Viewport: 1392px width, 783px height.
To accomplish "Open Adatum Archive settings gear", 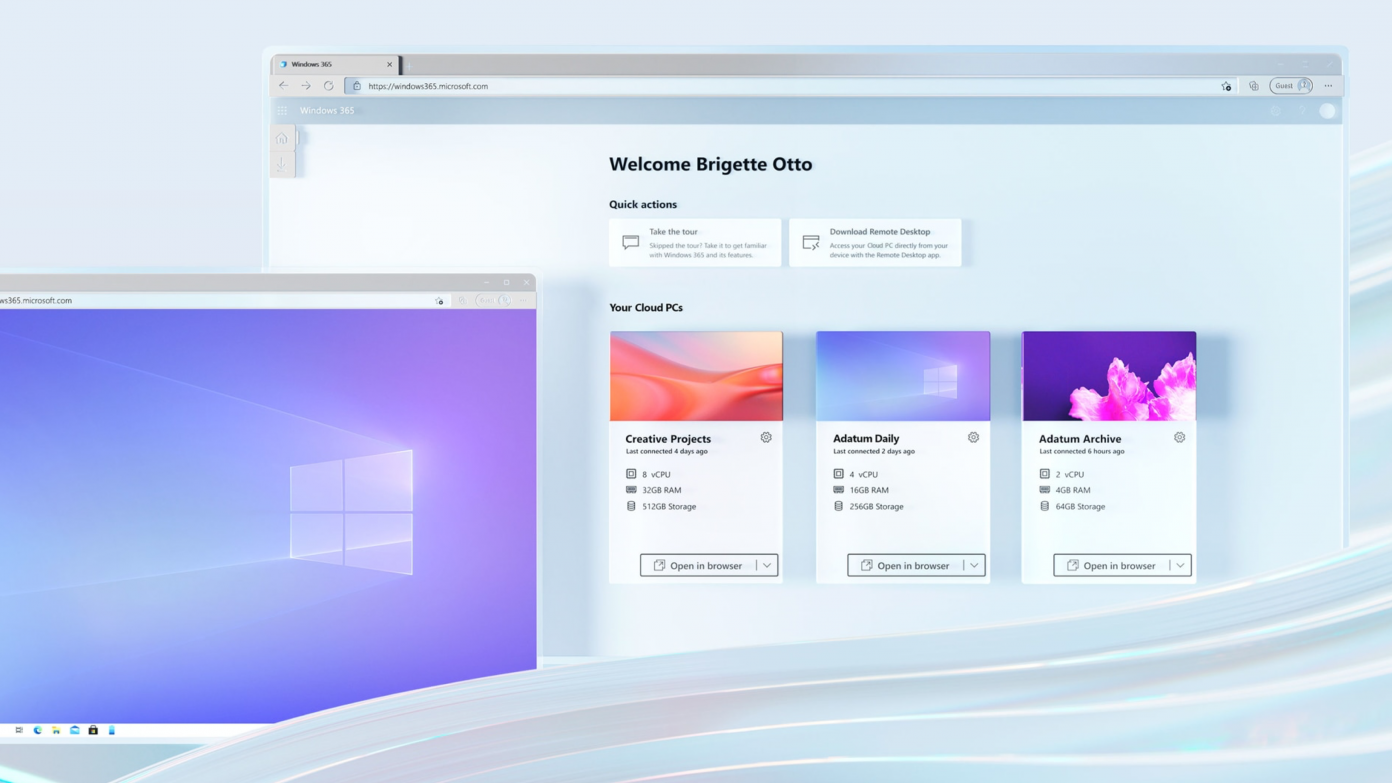I will pos(1180,437).
